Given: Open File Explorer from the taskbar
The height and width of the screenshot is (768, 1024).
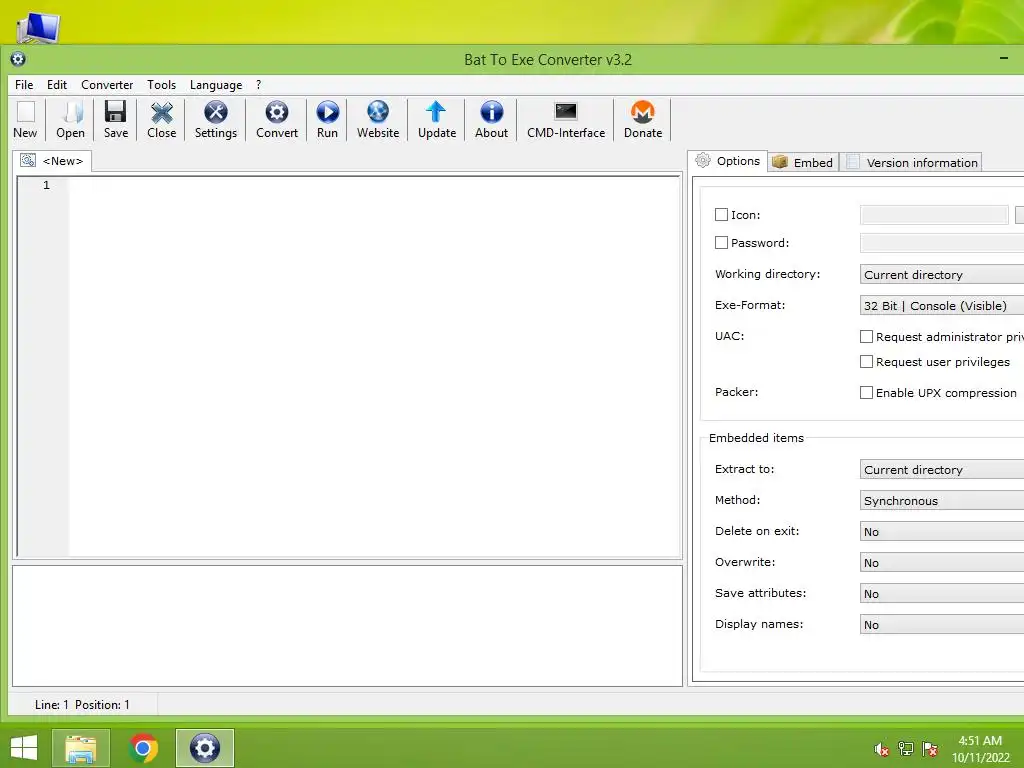Looking at the screenshot, I should (81, 748).
